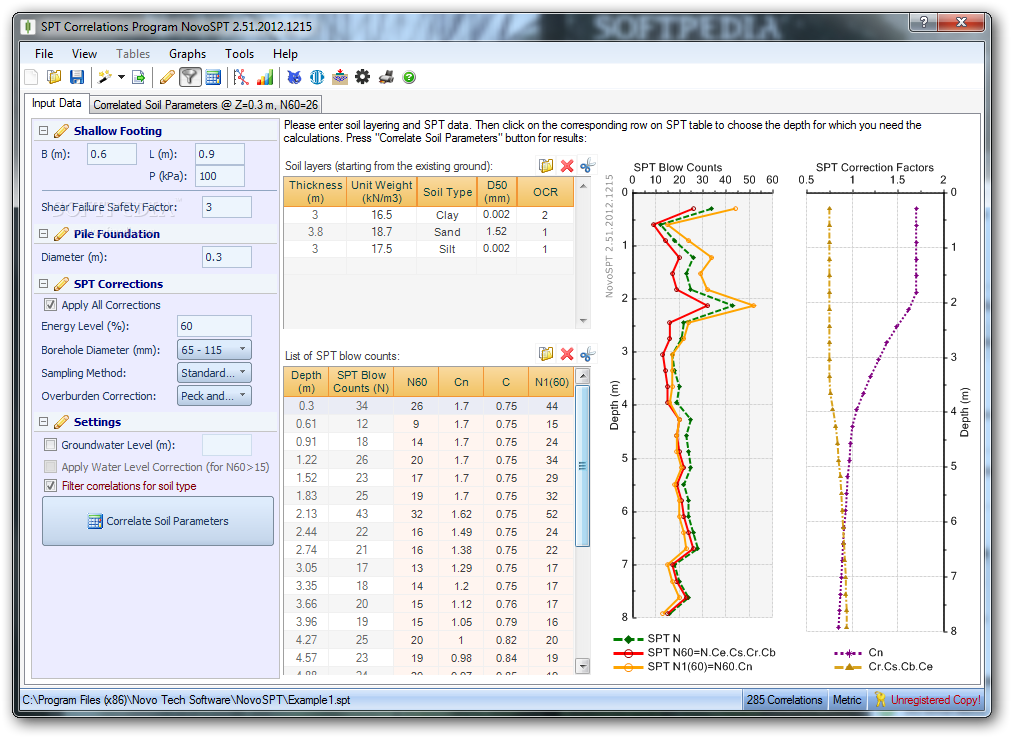
Task: Click the key icon in status bar
Action: click(x=880, y=699)
